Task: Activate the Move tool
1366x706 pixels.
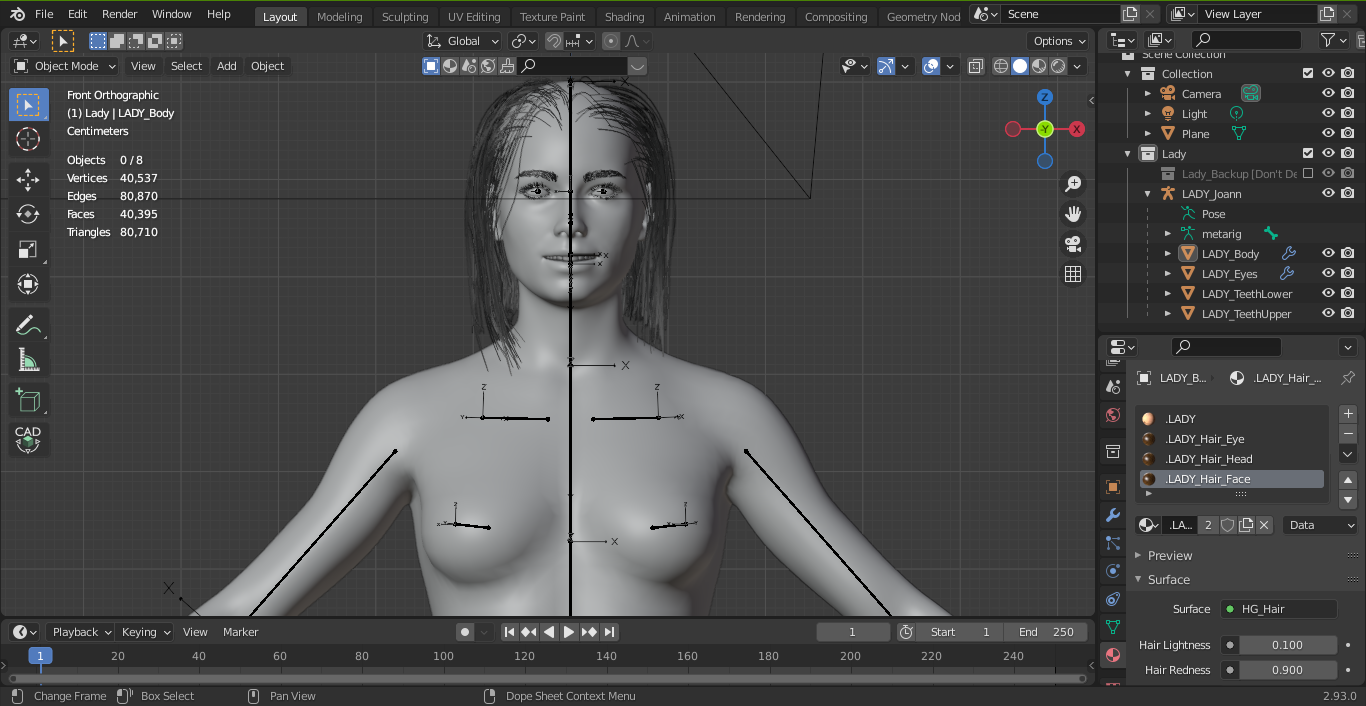Action: pos(28,180)
